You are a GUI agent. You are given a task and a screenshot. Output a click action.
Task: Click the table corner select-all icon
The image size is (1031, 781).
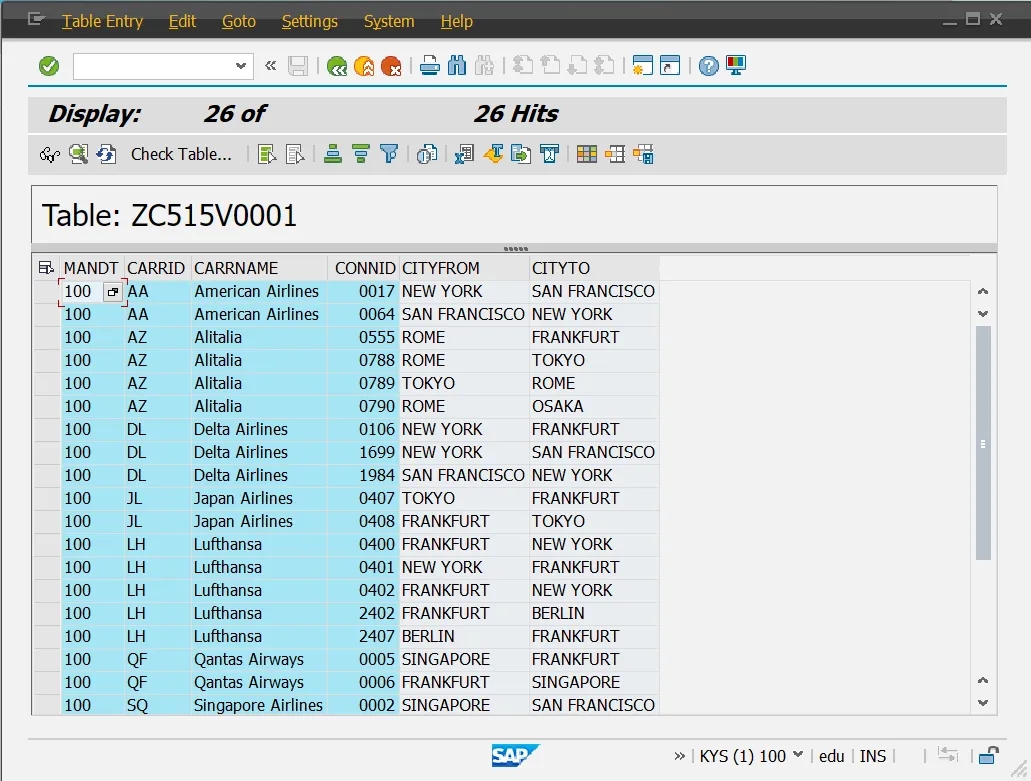[46, 268]
